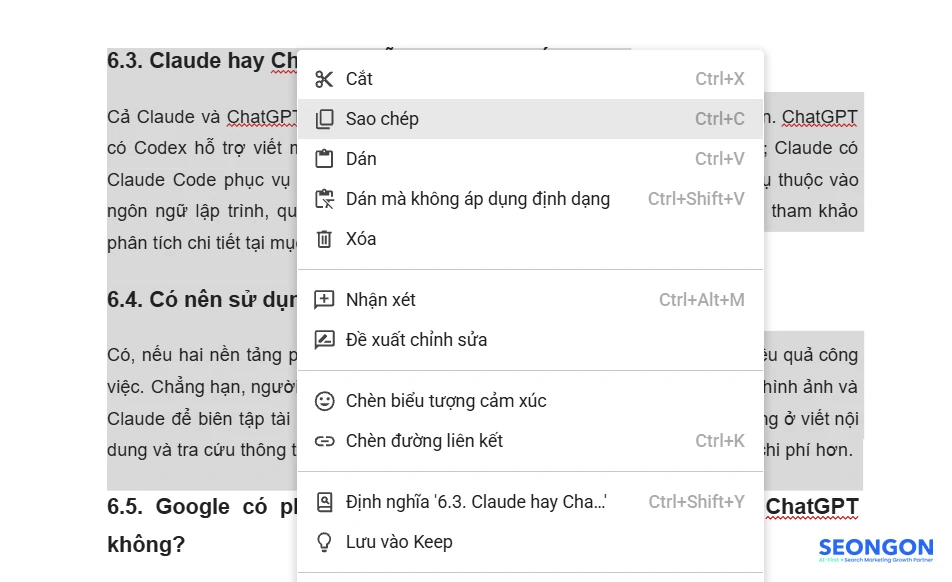This screenshot has width=952, height=582.
Task: Click the suggest edits icon
Action: pyautogui.click(x=324, y=340)
